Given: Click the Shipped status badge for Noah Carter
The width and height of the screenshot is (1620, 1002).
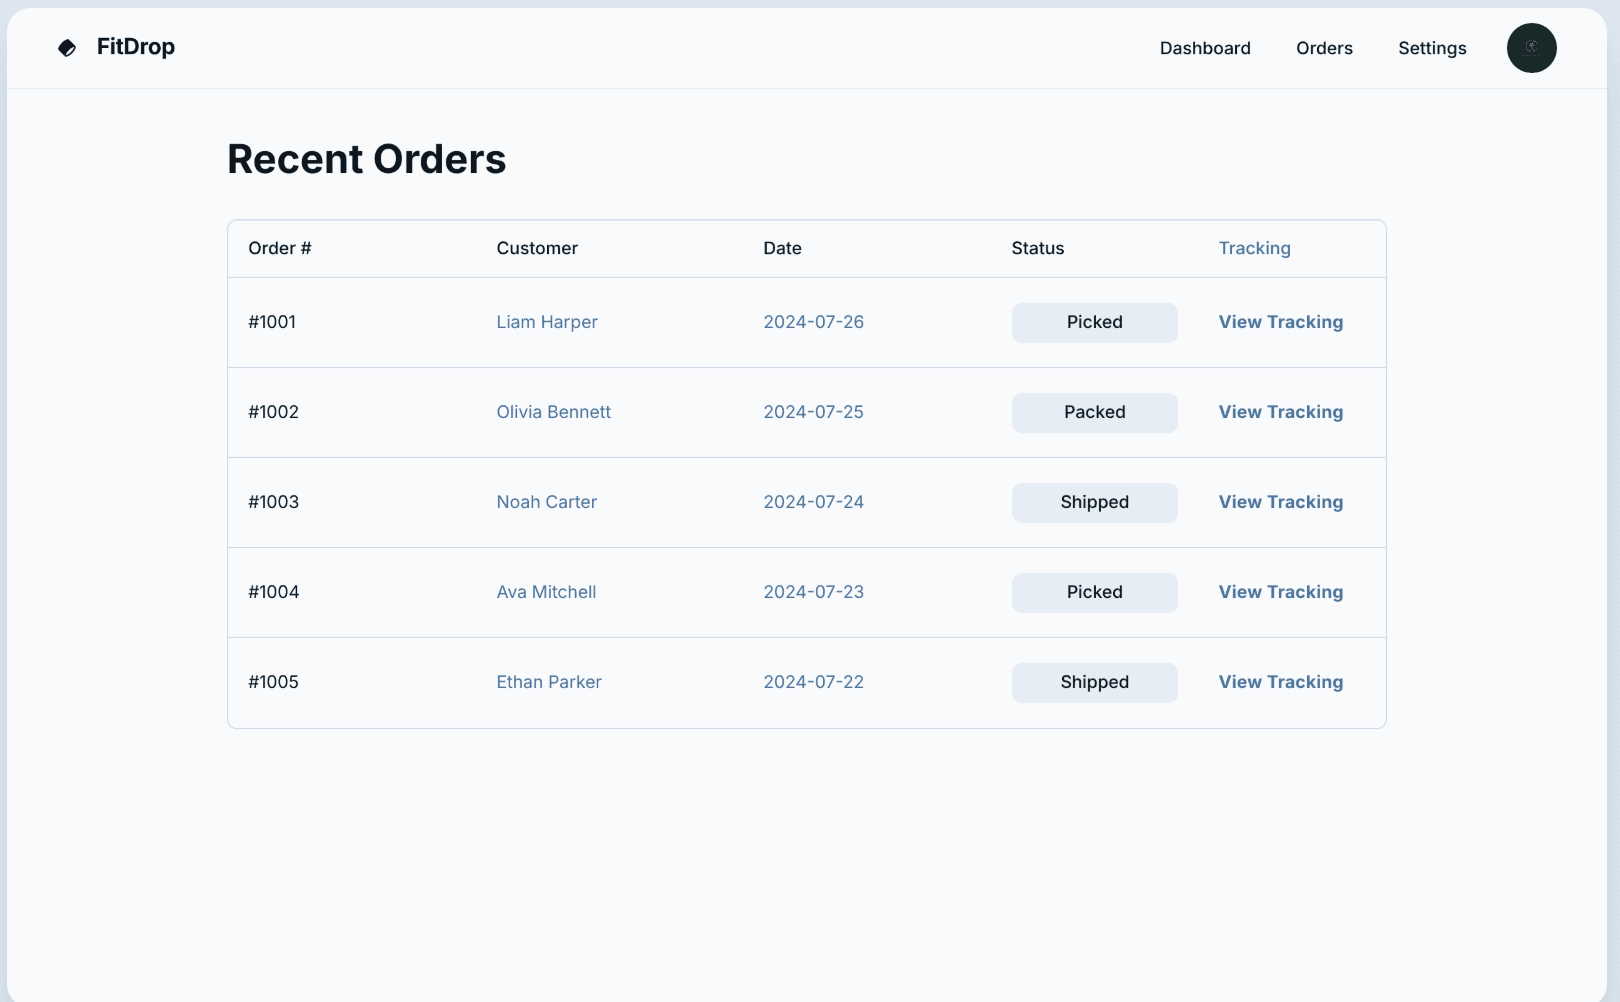Looking at the screenshot, I should 1094,502.
